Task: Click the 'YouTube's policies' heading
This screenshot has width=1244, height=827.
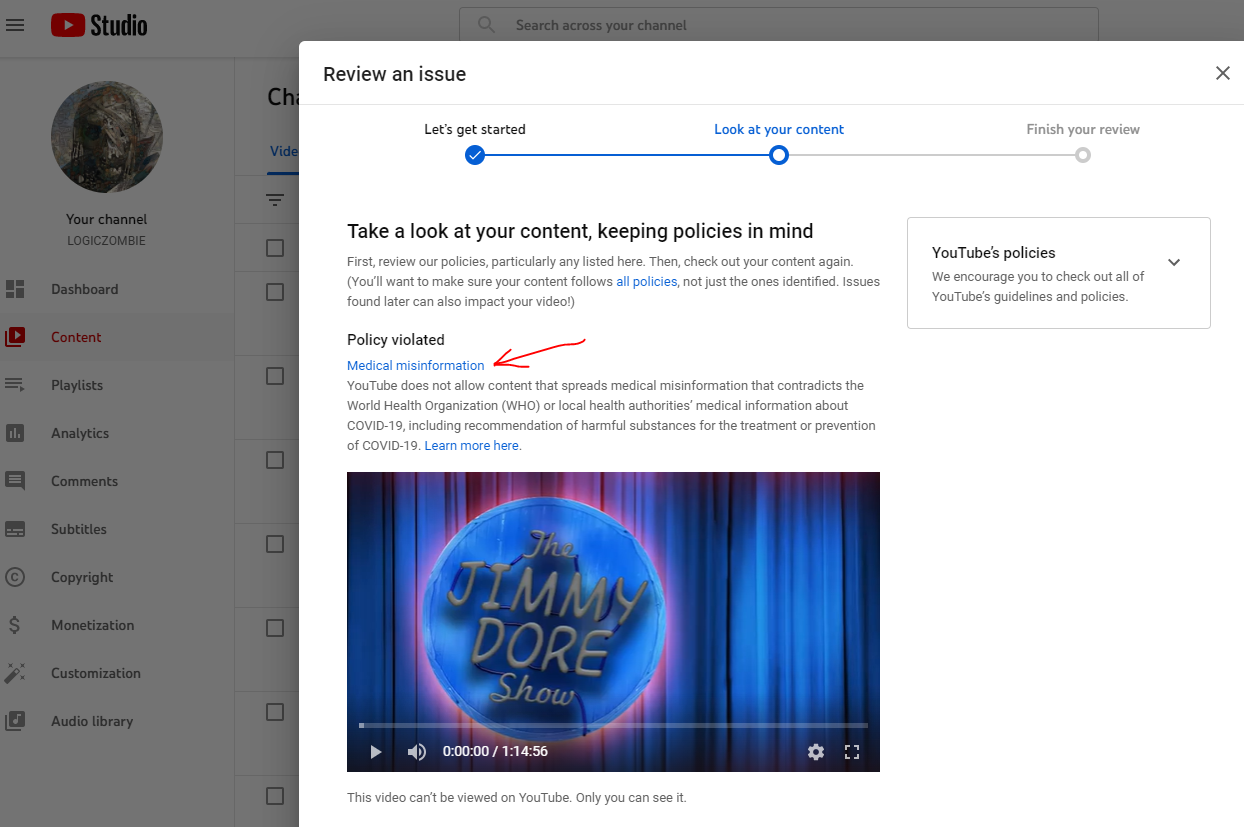Action: pos(994,253)
